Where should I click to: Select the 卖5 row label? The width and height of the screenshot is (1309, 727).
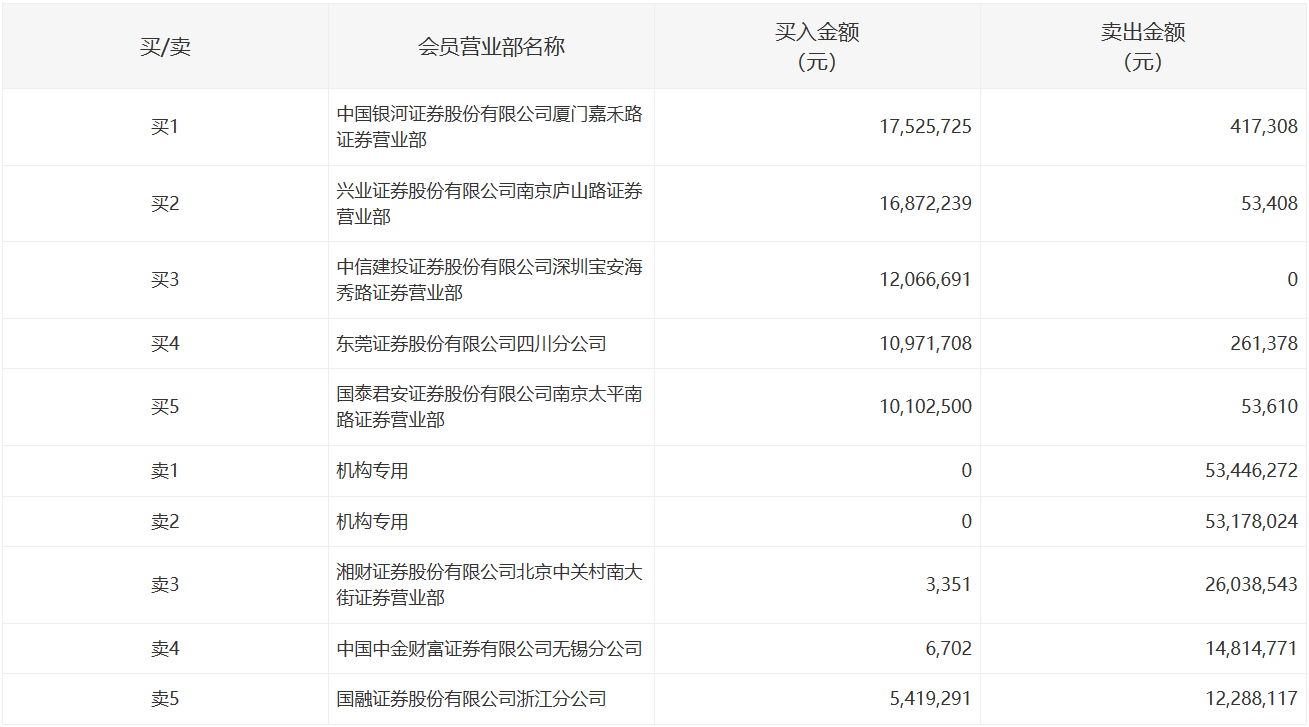(165, 699)
